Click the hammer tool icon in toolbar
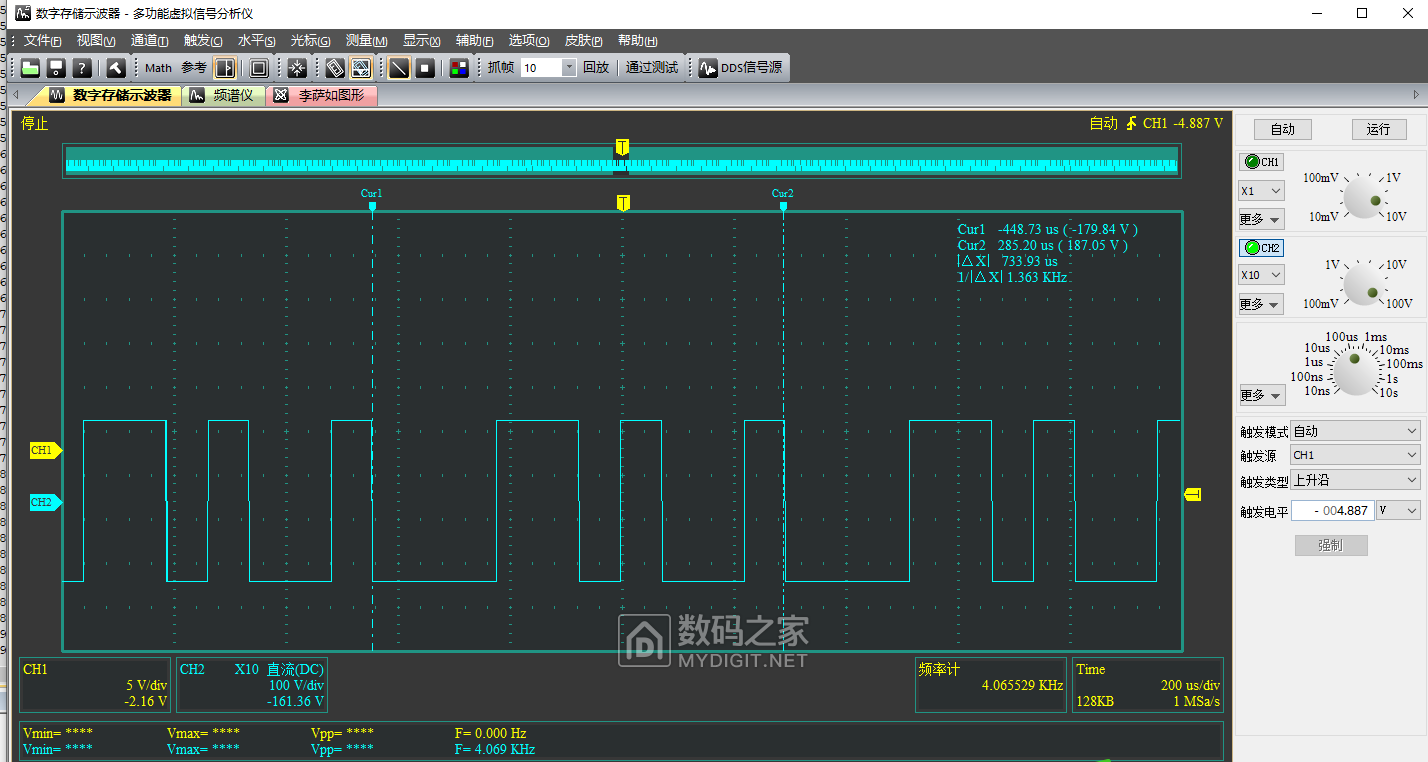Viewport: 1428px width, 762px height. (116, 68)
